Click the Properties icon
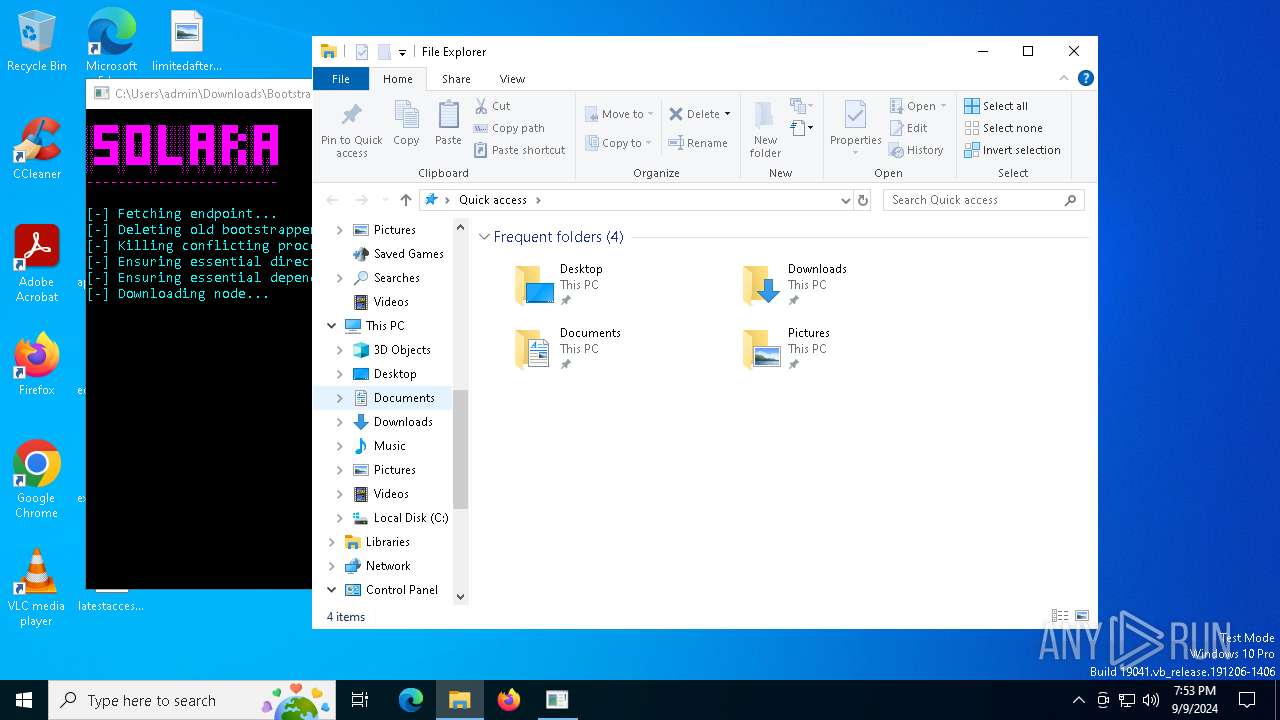Viewport: 1280px width, 720px height. 855,115
